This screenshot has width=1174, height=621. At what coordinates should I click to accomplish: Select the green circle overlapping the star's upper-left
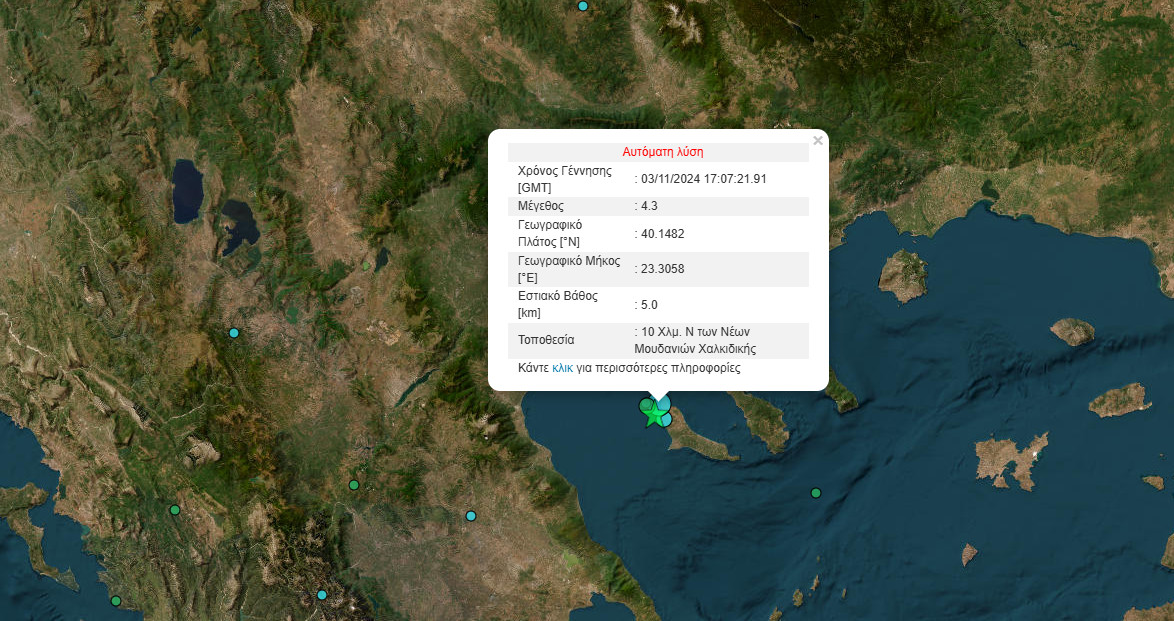(x=647, y=405)
